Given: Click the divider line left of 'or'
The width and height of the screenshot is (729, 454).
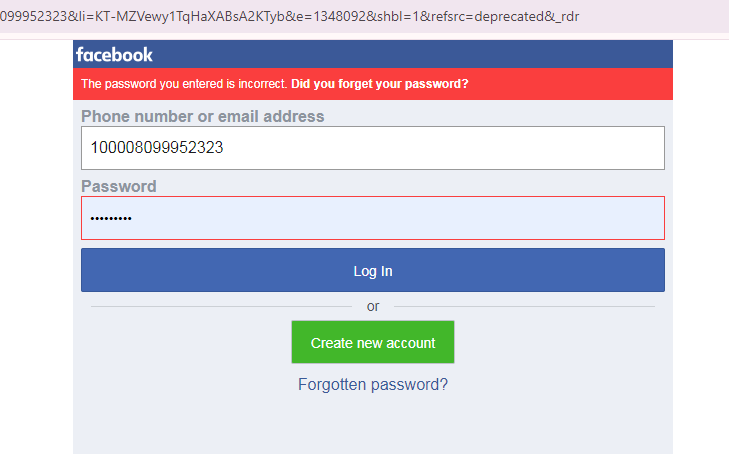Looking at the screenshot, I should (220, 306).
